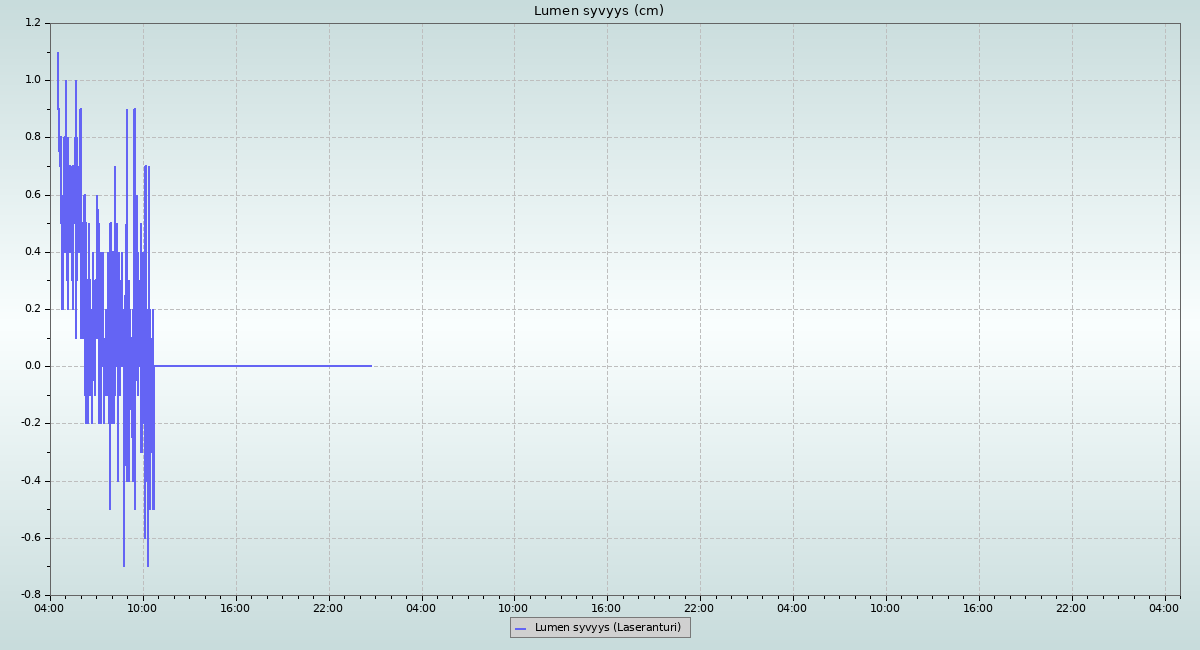
Task: Click the blue line swatch in legend
Action: [x=520, y=628]
